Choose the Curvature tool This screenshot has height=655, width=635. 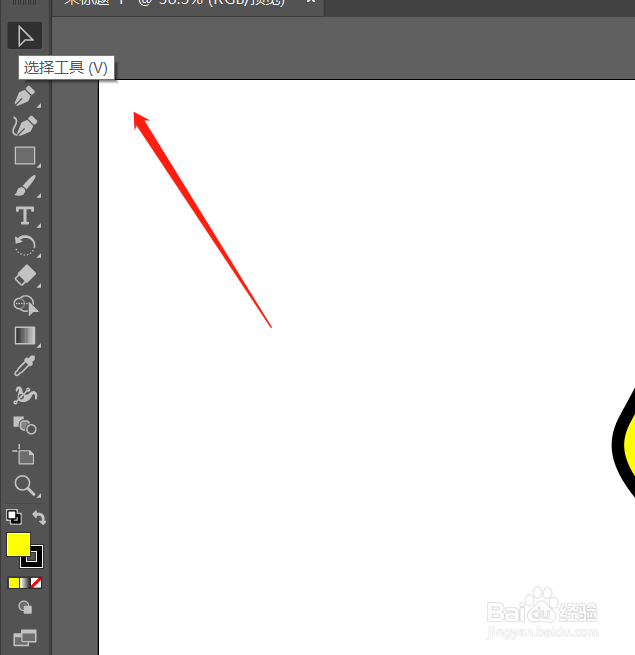(x=25, y=126)
